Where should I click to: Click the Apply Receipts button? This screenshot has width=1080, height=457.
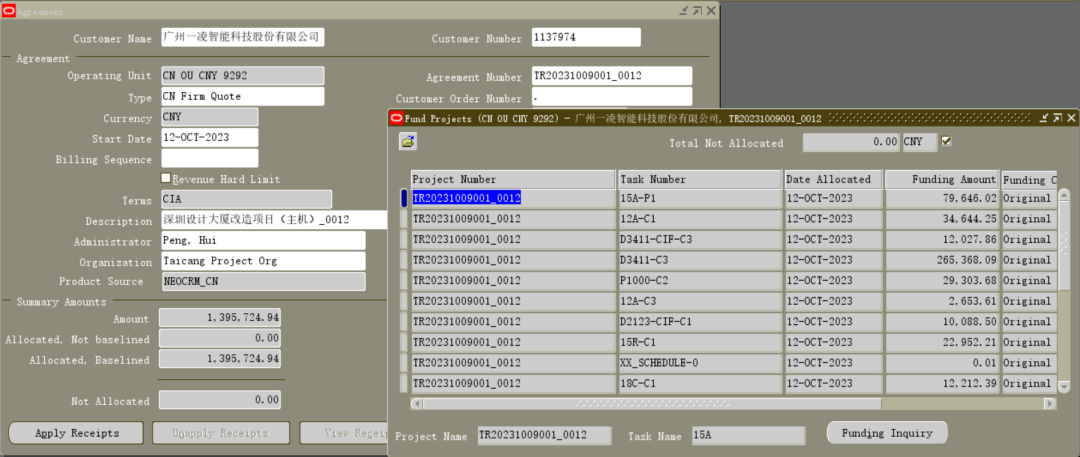pos(76,433)
